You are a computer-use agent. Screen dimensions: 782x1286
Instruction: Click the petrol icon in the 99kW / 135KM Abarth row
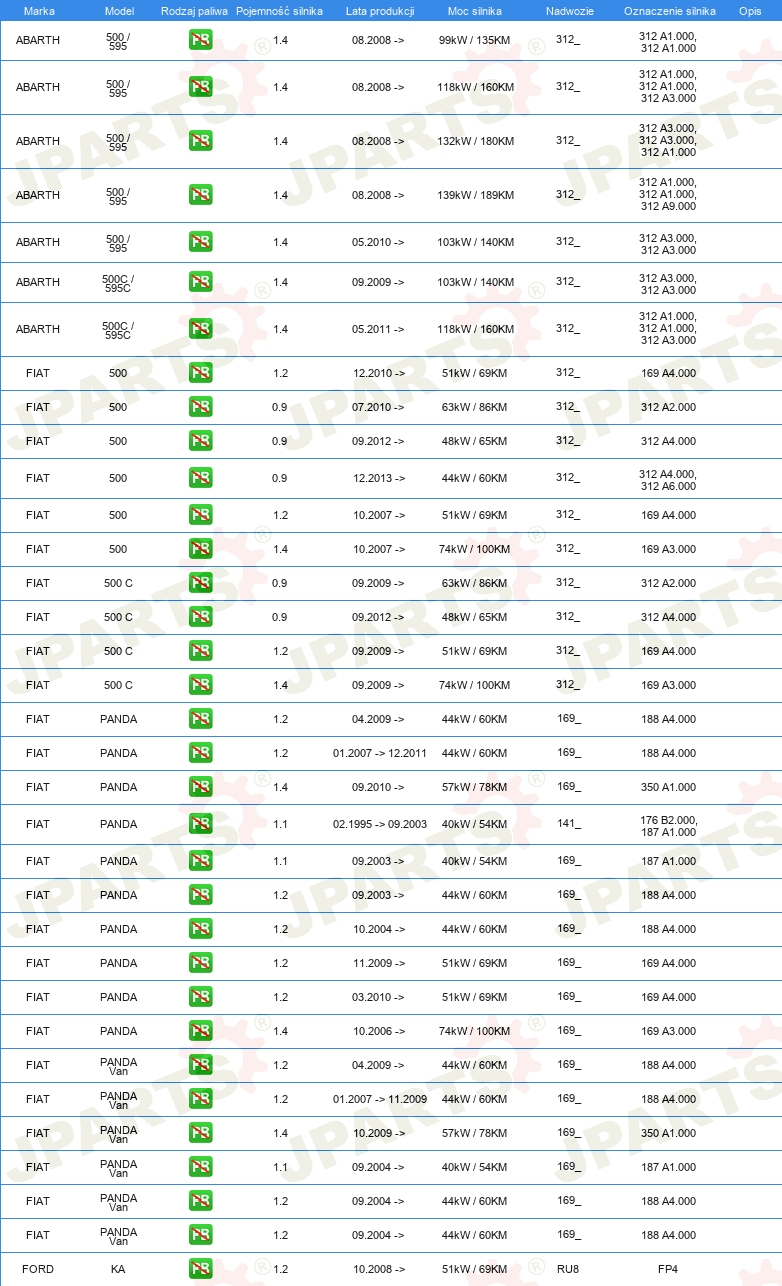coord(200,41)
